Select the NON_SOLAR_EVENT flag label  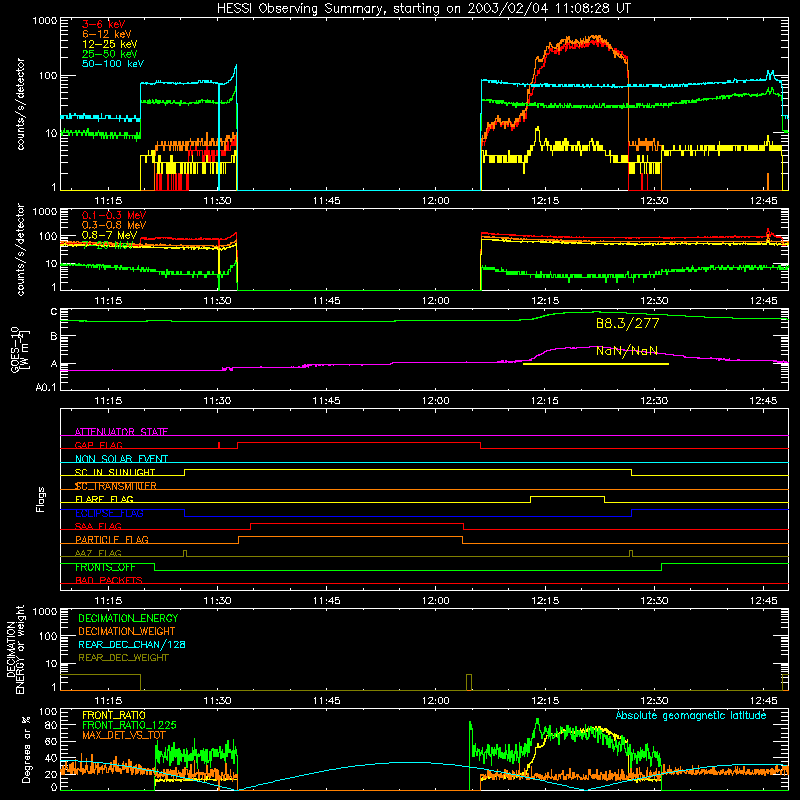tap(121, 459)
